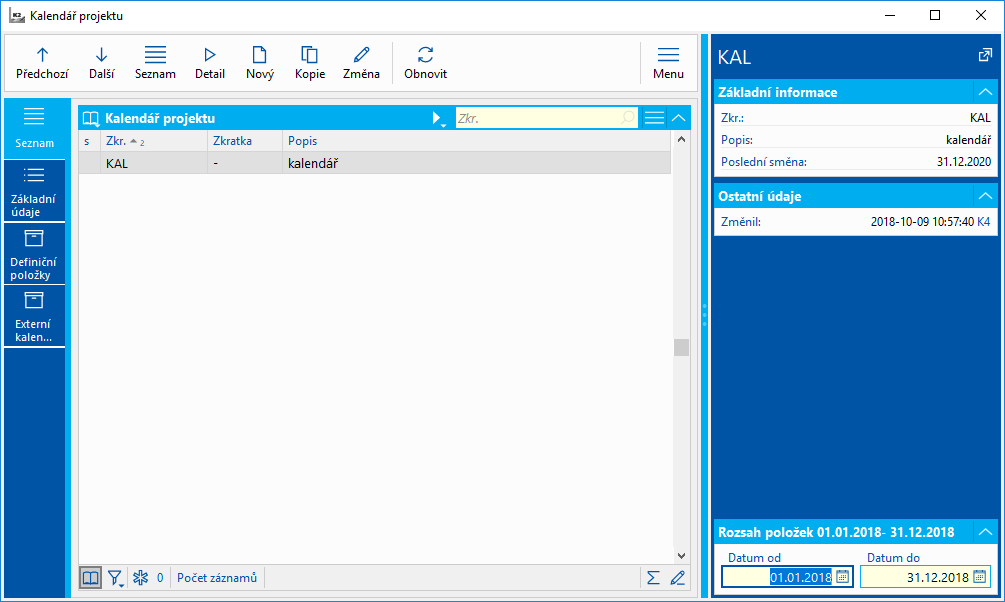Open the Seznam toolbar button
Viewport: 1005px width, 602px height.
(x=155, y=63)
